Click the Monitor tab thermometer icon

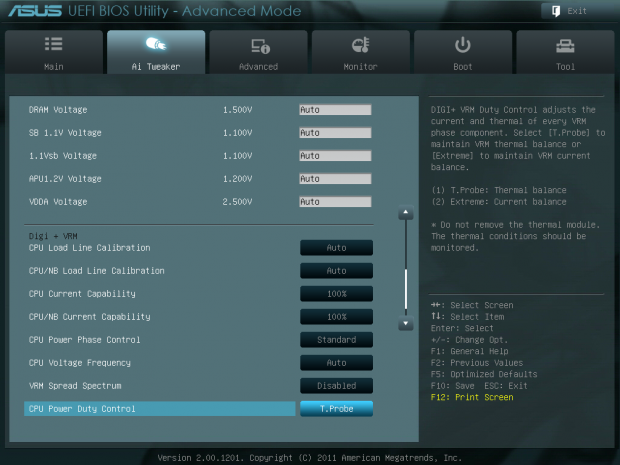[361, 45]
